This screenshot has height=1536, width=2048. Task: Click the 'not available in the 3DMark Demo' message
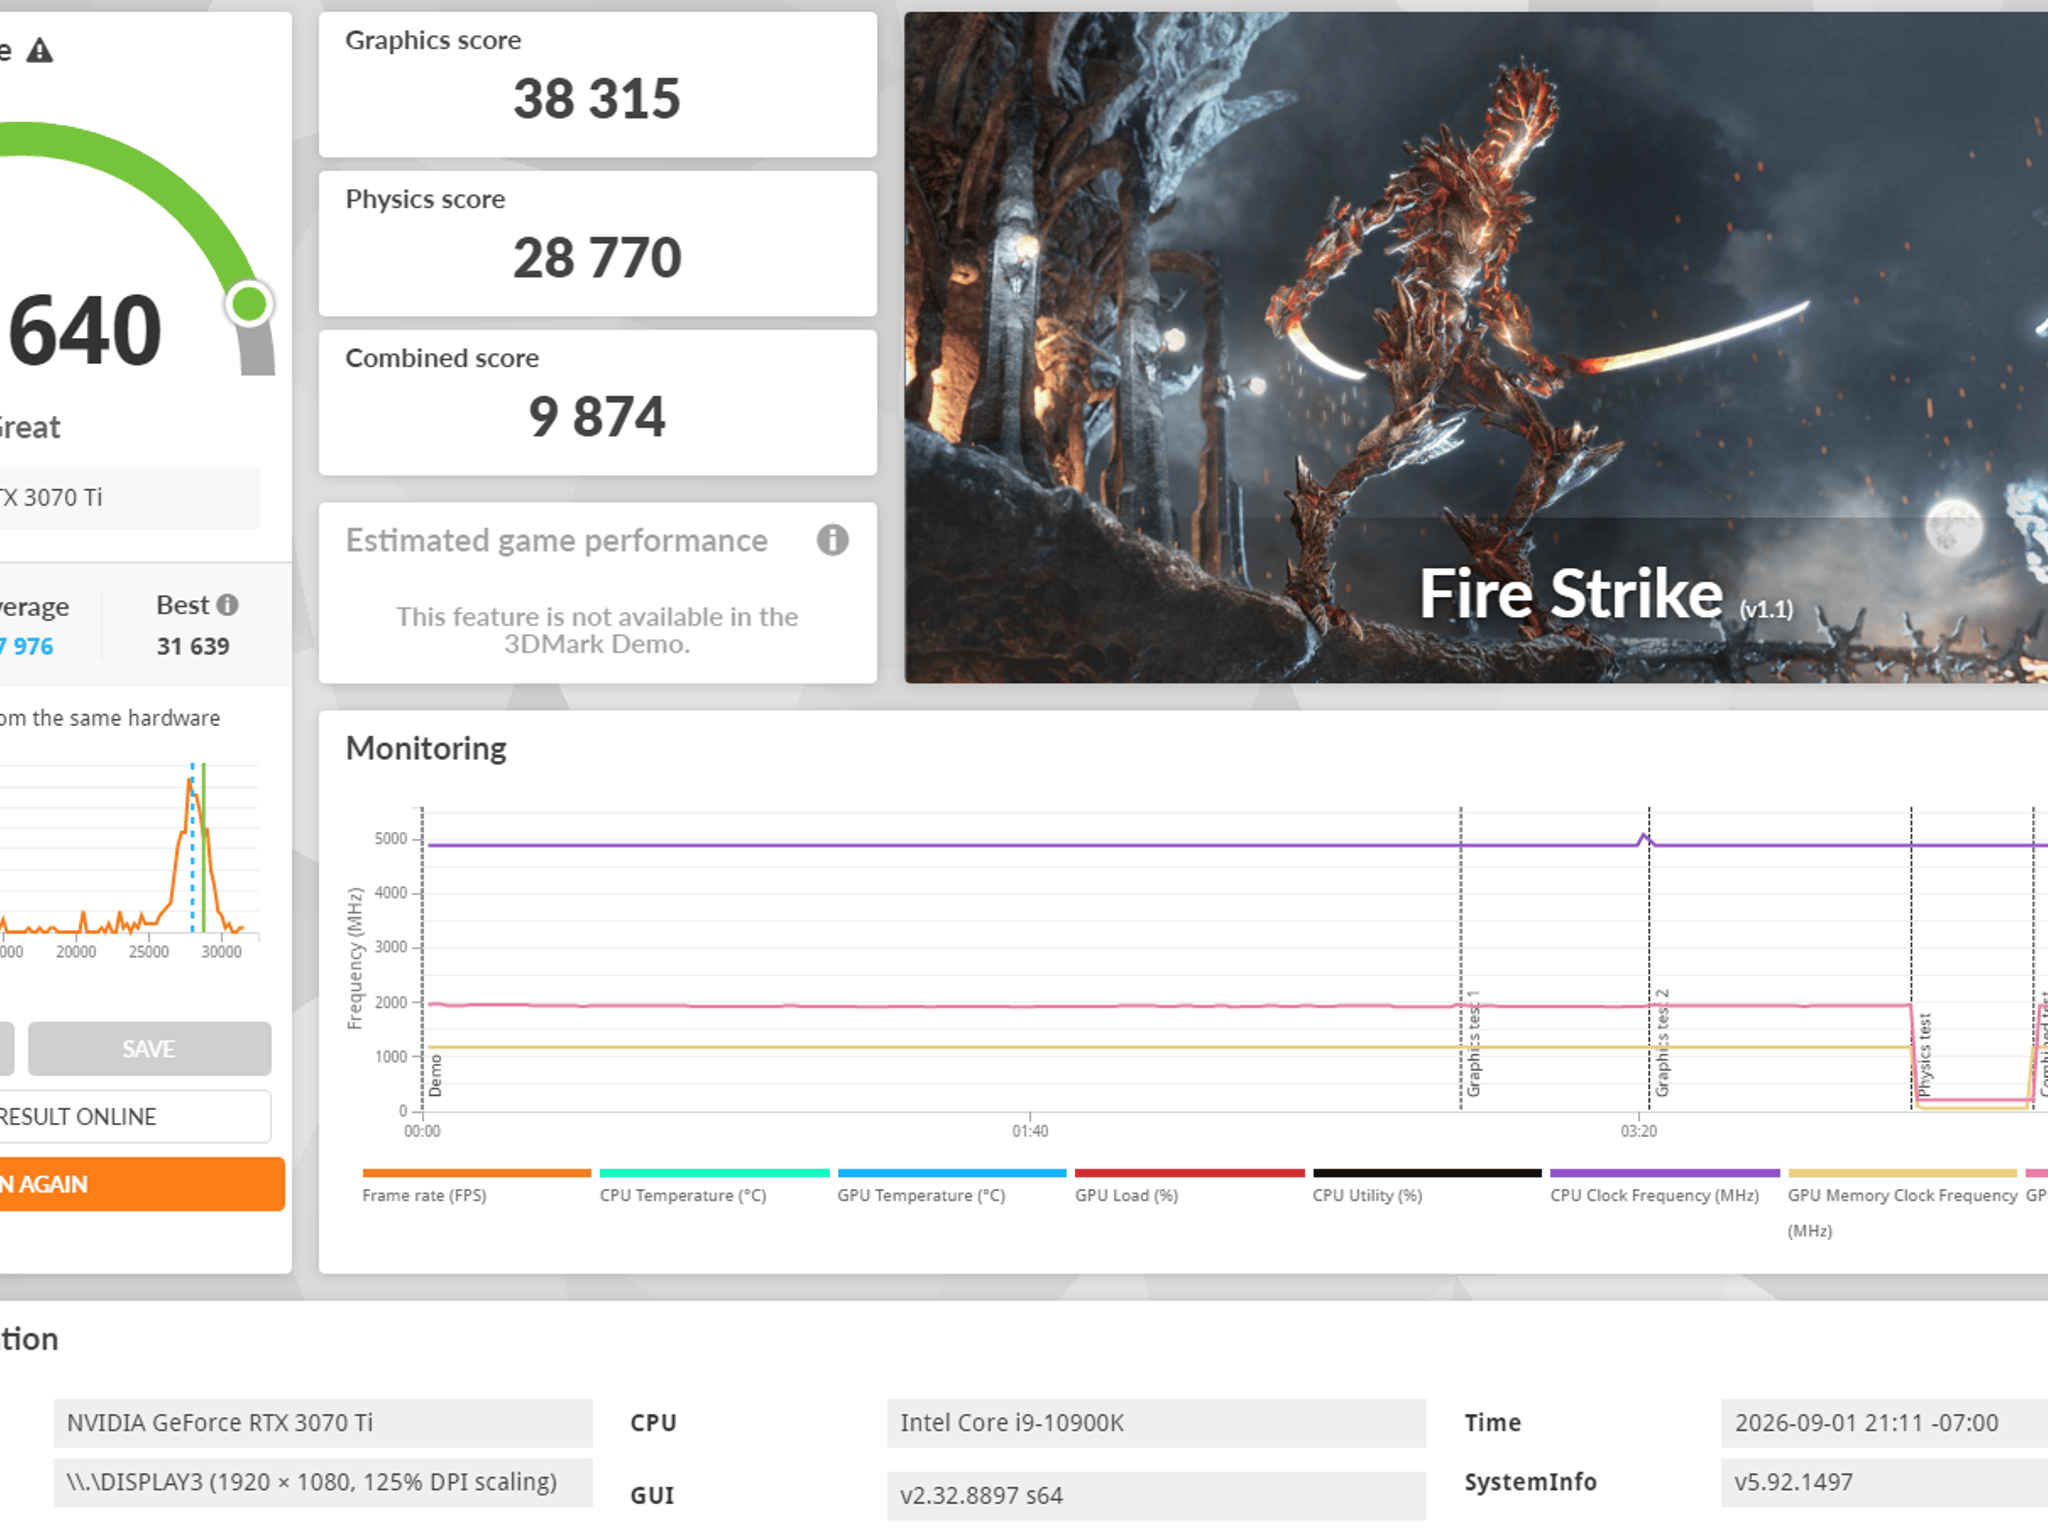pyautogui.click(x=597, y=630)
